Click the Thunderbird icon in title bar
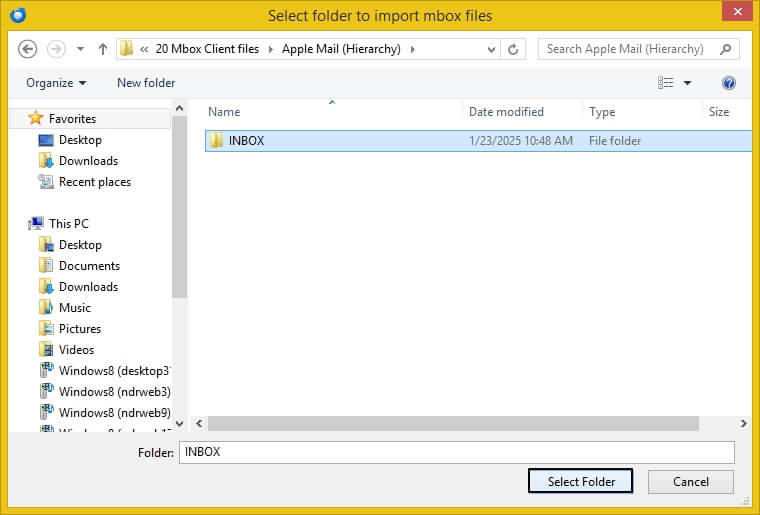This screenshot has height=515, width=760. [16, 15]
